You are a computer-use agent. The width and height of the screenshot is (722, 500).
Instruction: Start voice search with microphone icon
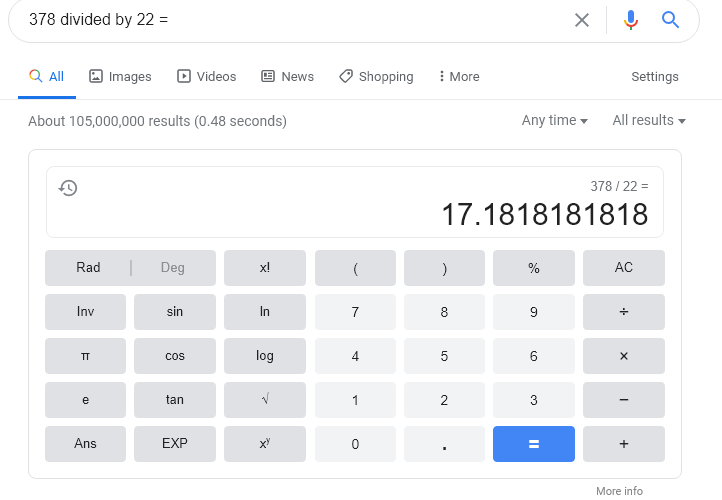tap(630, 20)
